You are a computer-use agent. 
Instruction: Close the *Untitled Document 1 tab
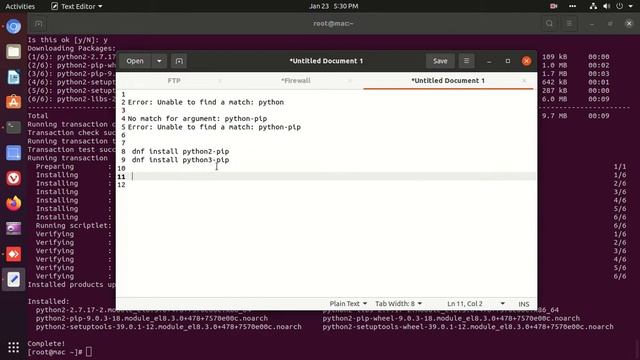[x=524, y=81]
